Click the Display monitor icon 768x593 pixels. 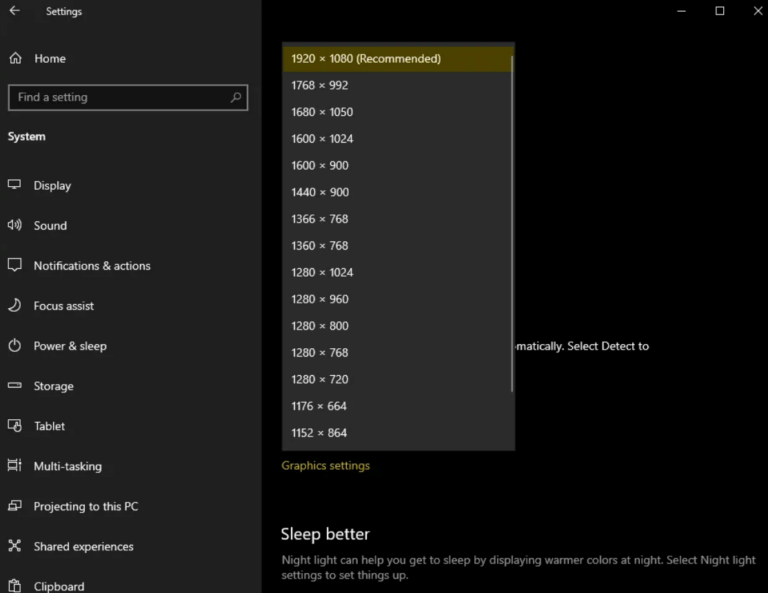tap(14, 185)
